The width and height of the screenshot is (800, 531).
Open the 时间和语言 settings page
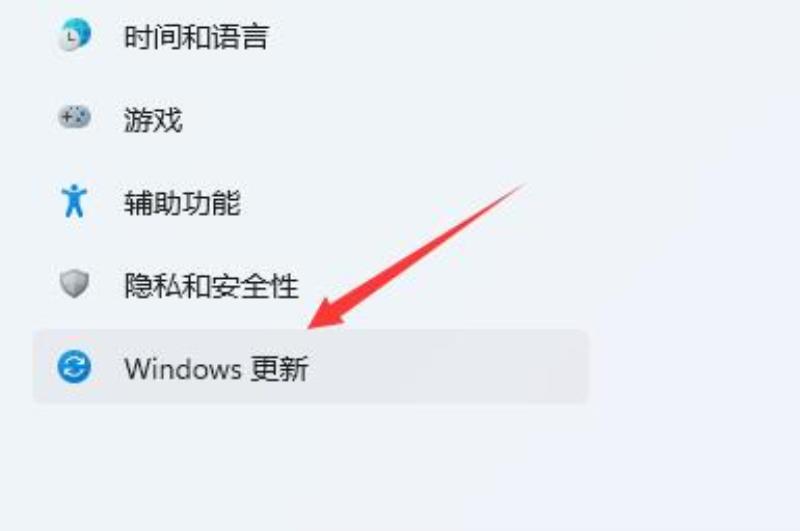[x=311, y=37]
